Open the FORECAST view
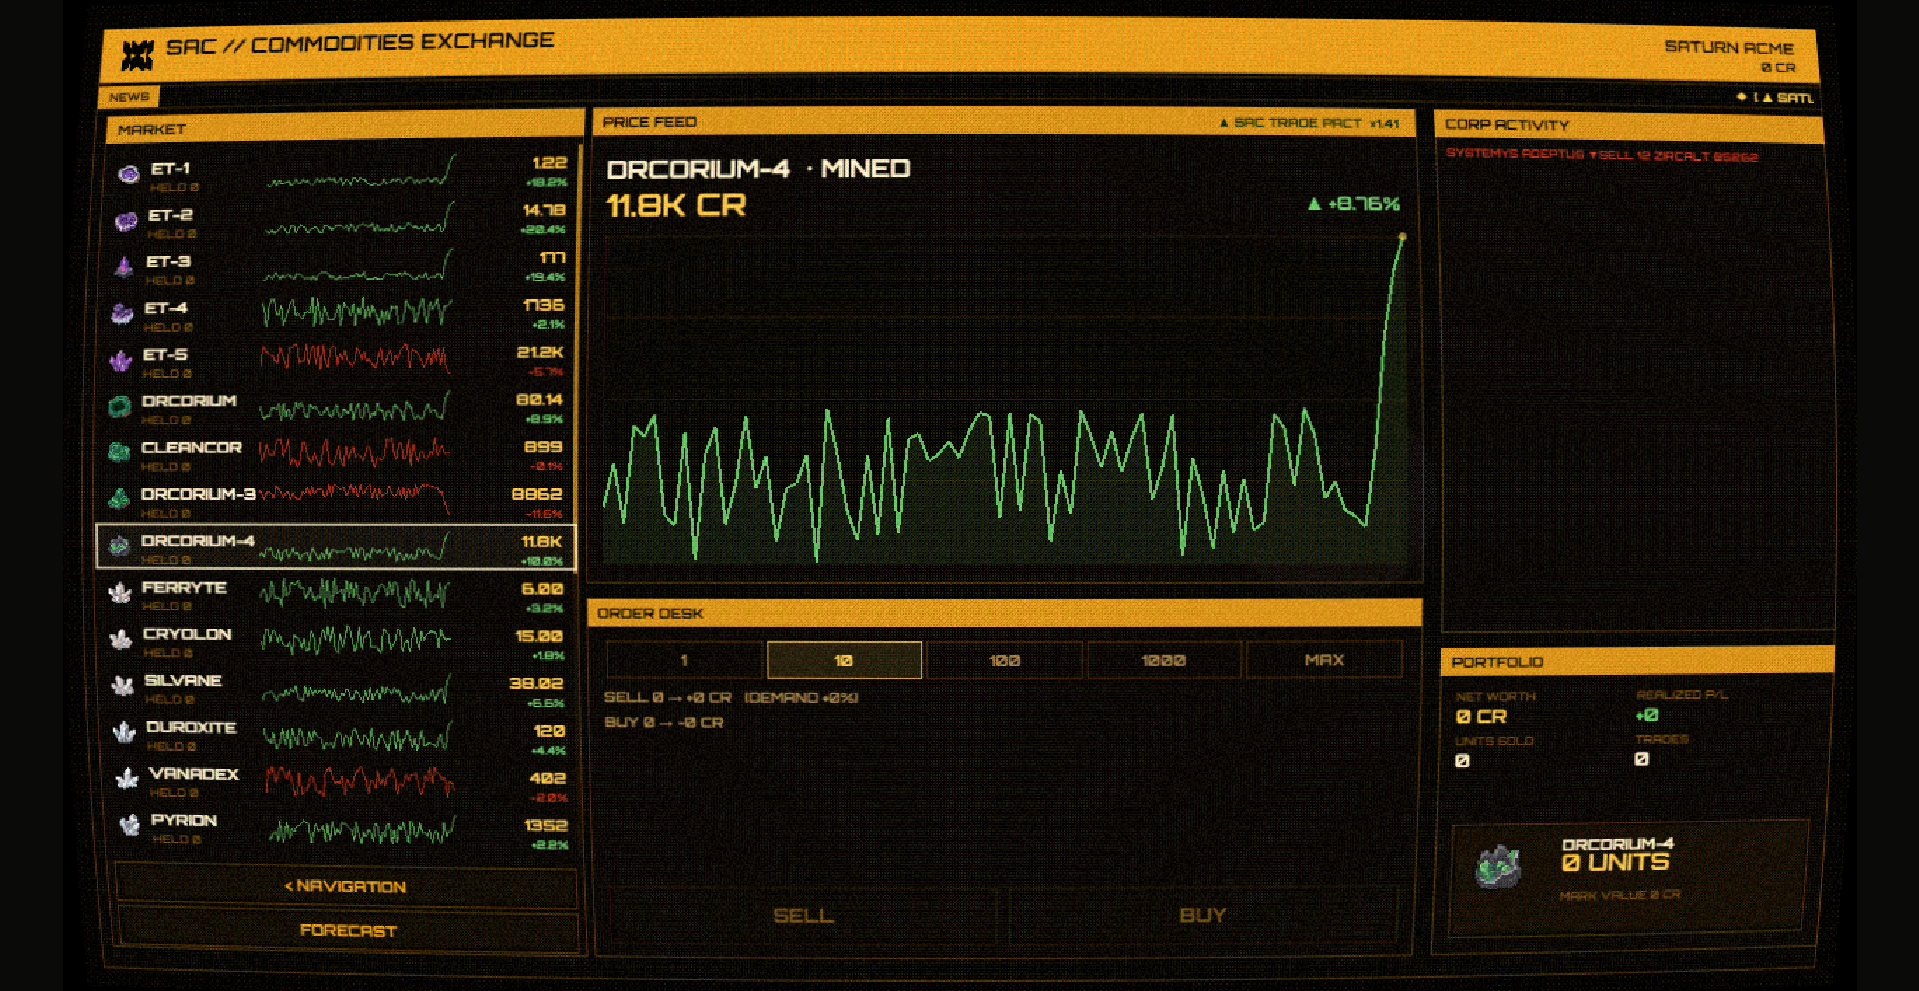1919x991 pixels. [x=348, y=930]
